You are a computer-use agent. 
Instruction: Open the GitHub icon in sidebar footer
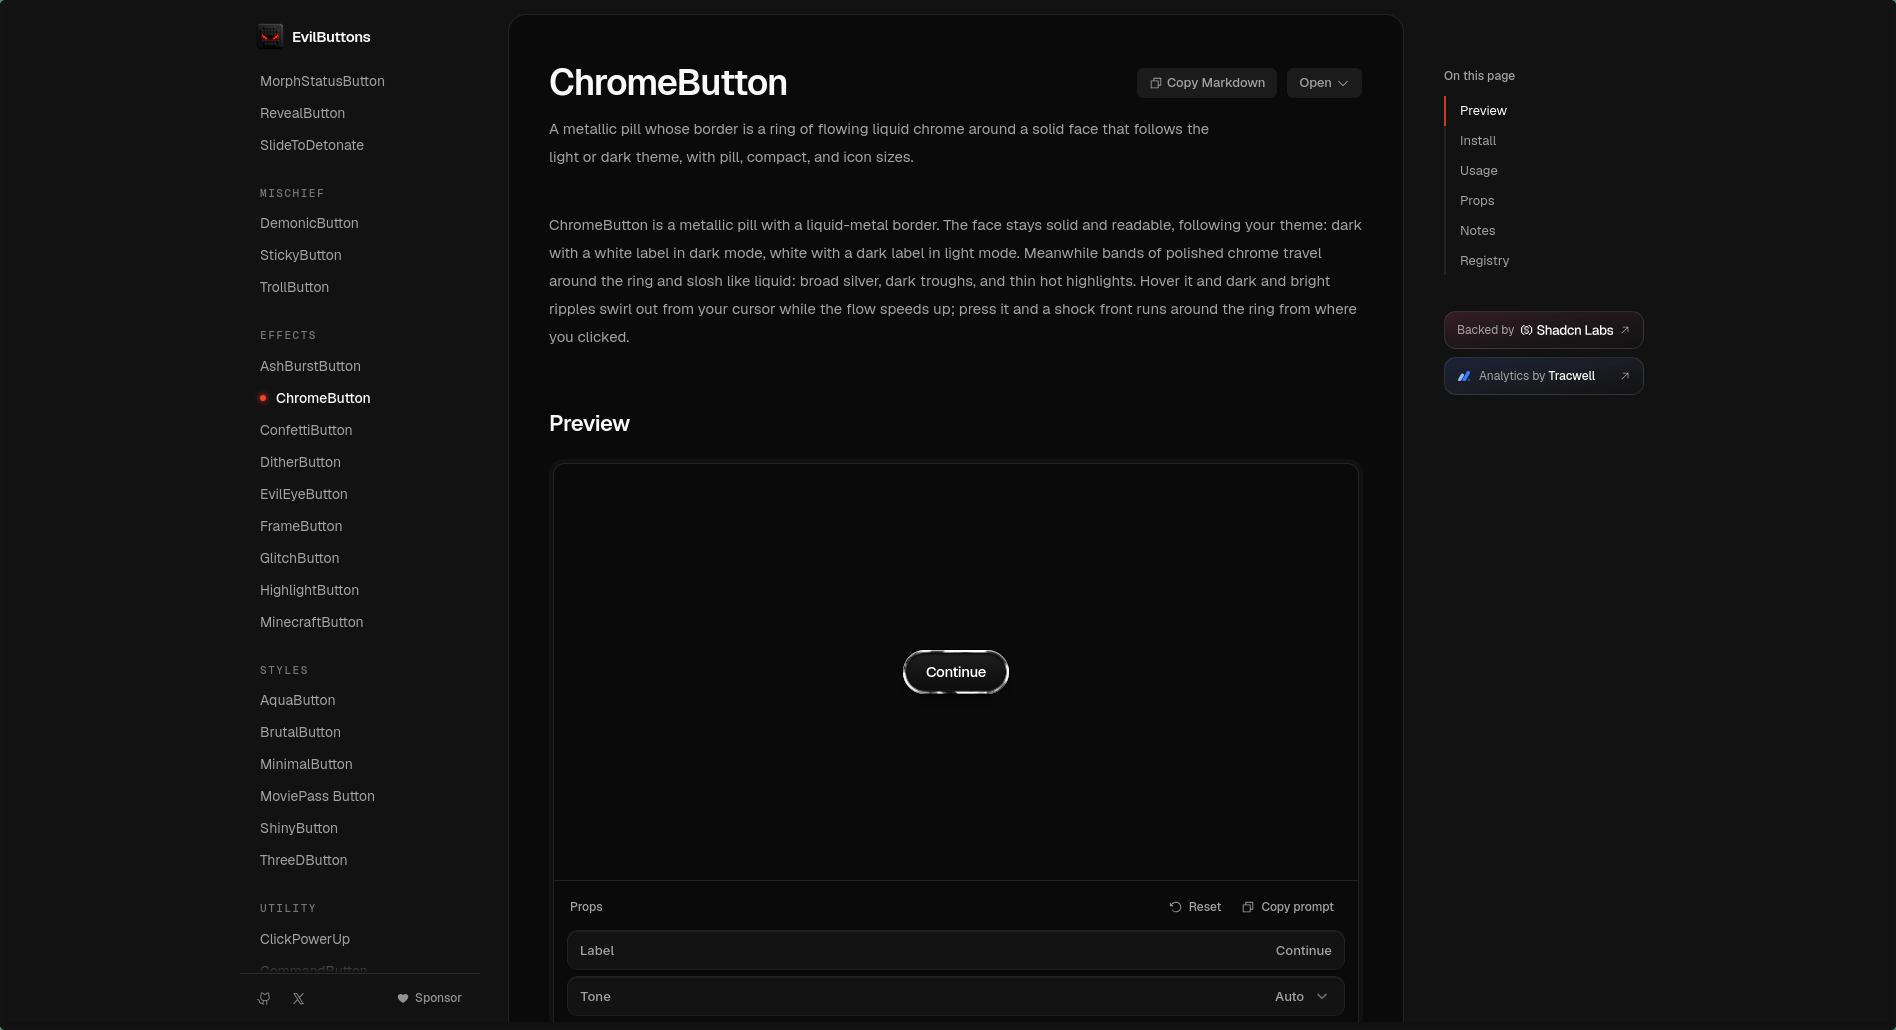(x=264, y=998)
